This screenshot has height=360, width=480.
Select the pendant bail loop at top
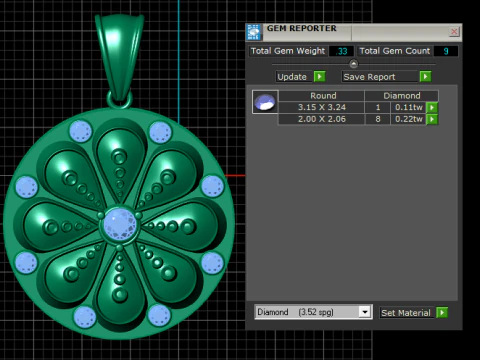[119, 57]
